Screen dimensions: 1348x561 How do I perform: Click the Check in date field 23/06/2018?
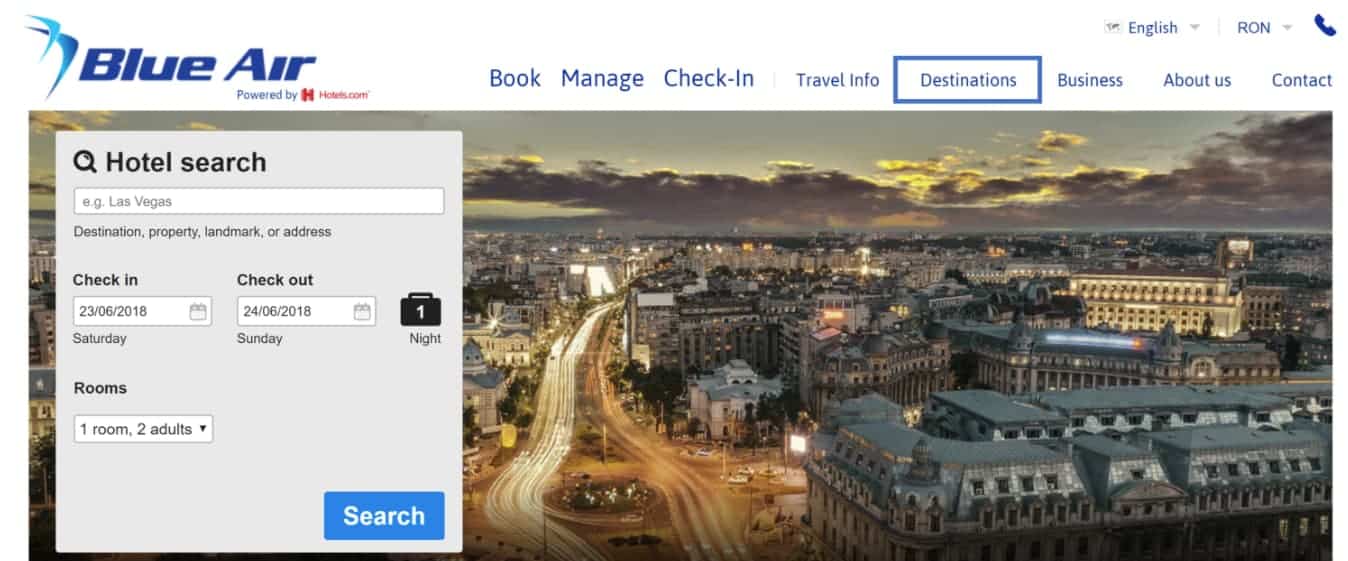[x=143, y=311]
